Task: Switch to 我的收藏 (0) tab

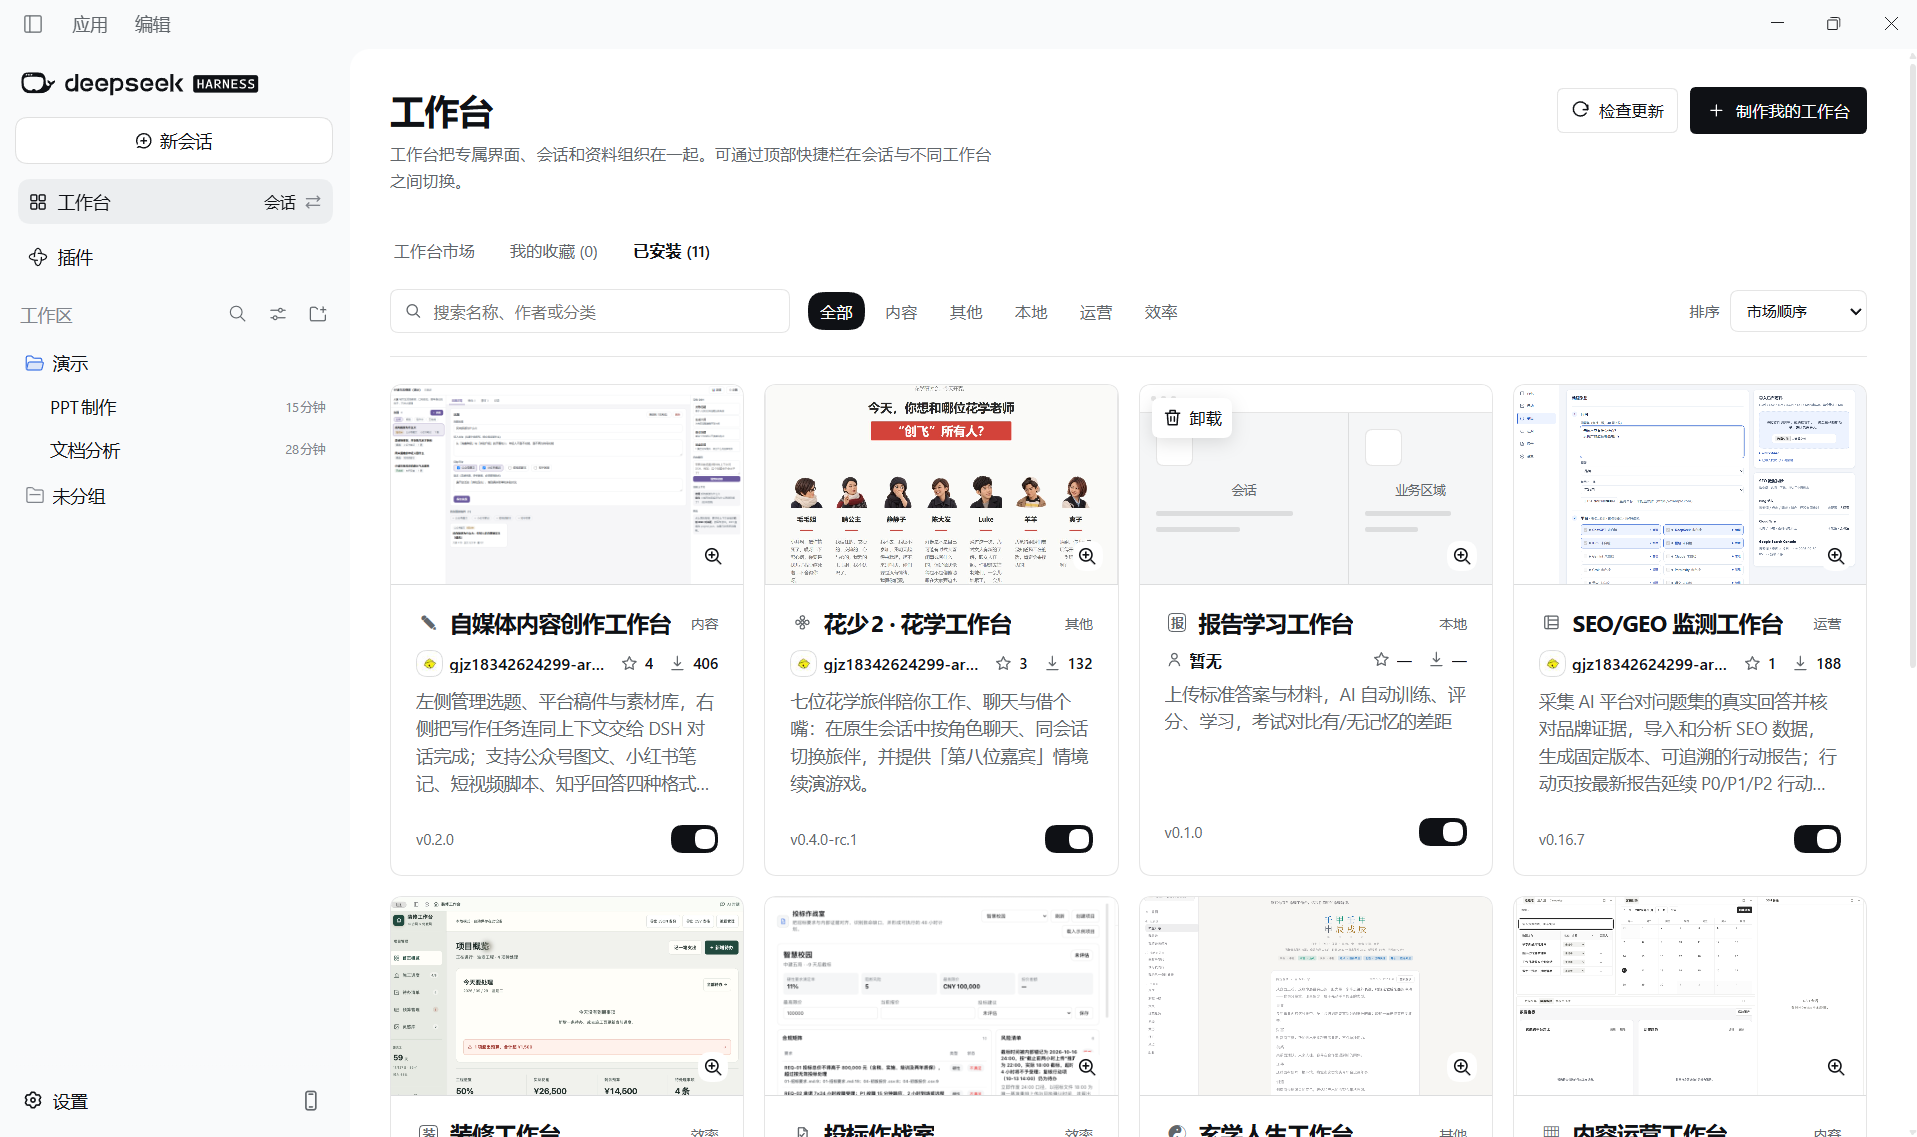Action: (554, 251)
